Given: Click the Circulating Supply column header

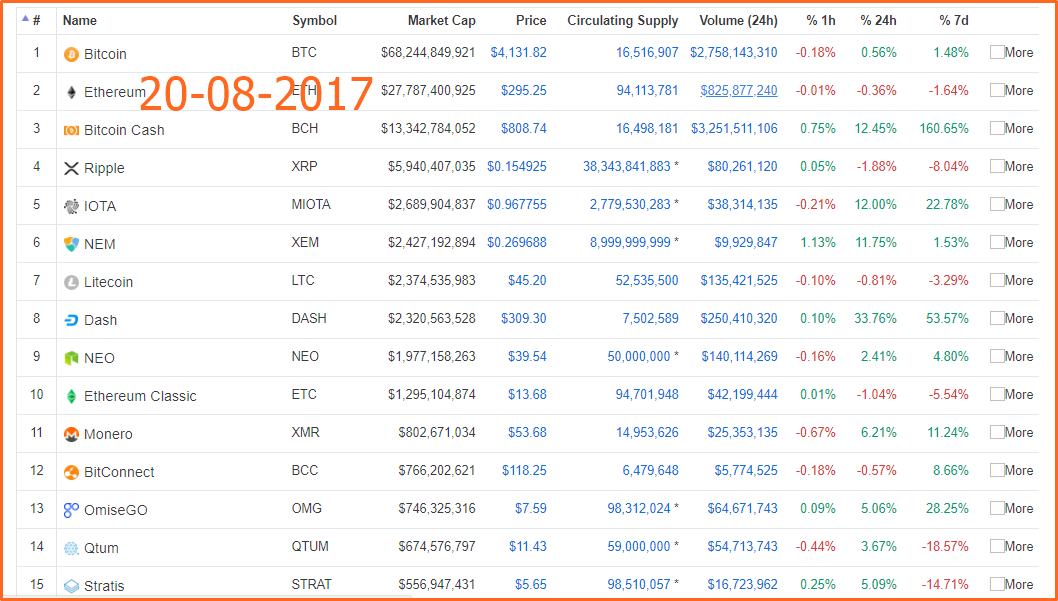Looking at the screenshot, I should tap(623, 21).
